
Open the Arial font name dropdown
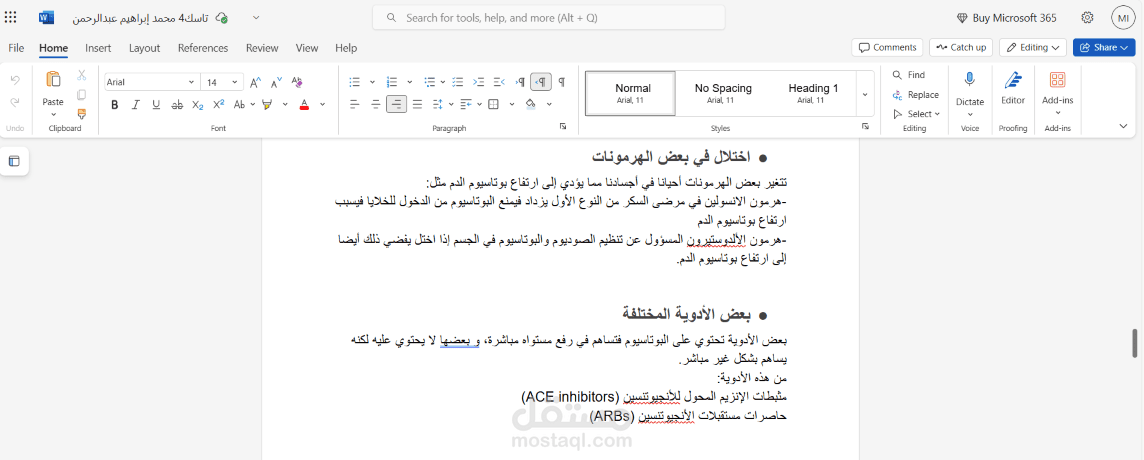tap(151, 82)
